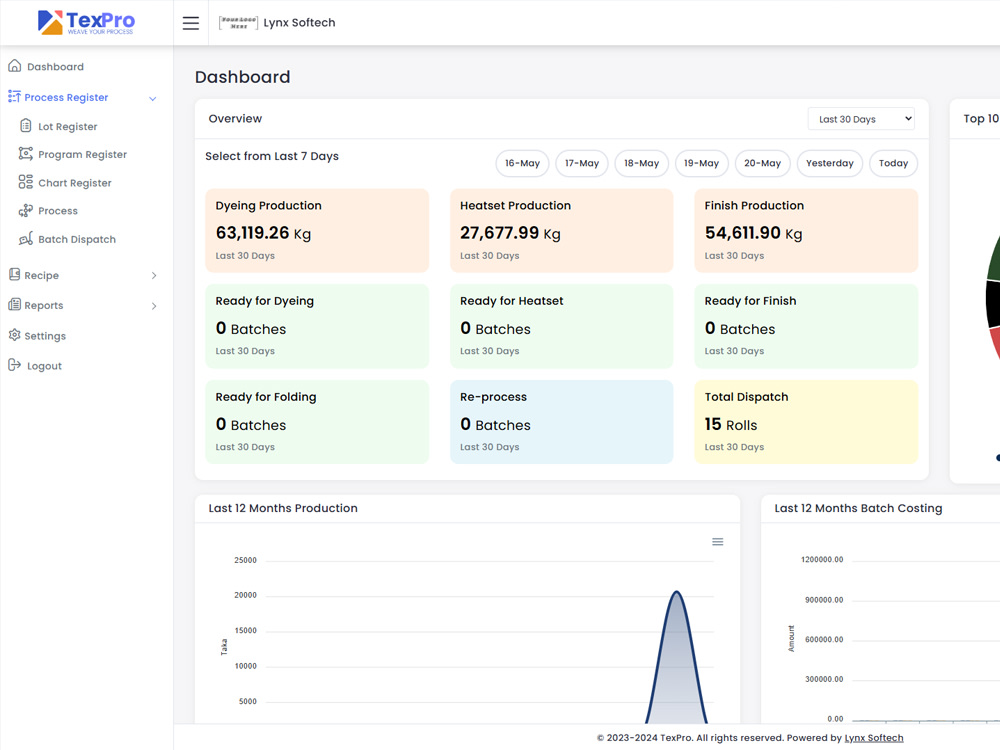Click the TexPro logo

pyautogui.click(x=86, y=22)
